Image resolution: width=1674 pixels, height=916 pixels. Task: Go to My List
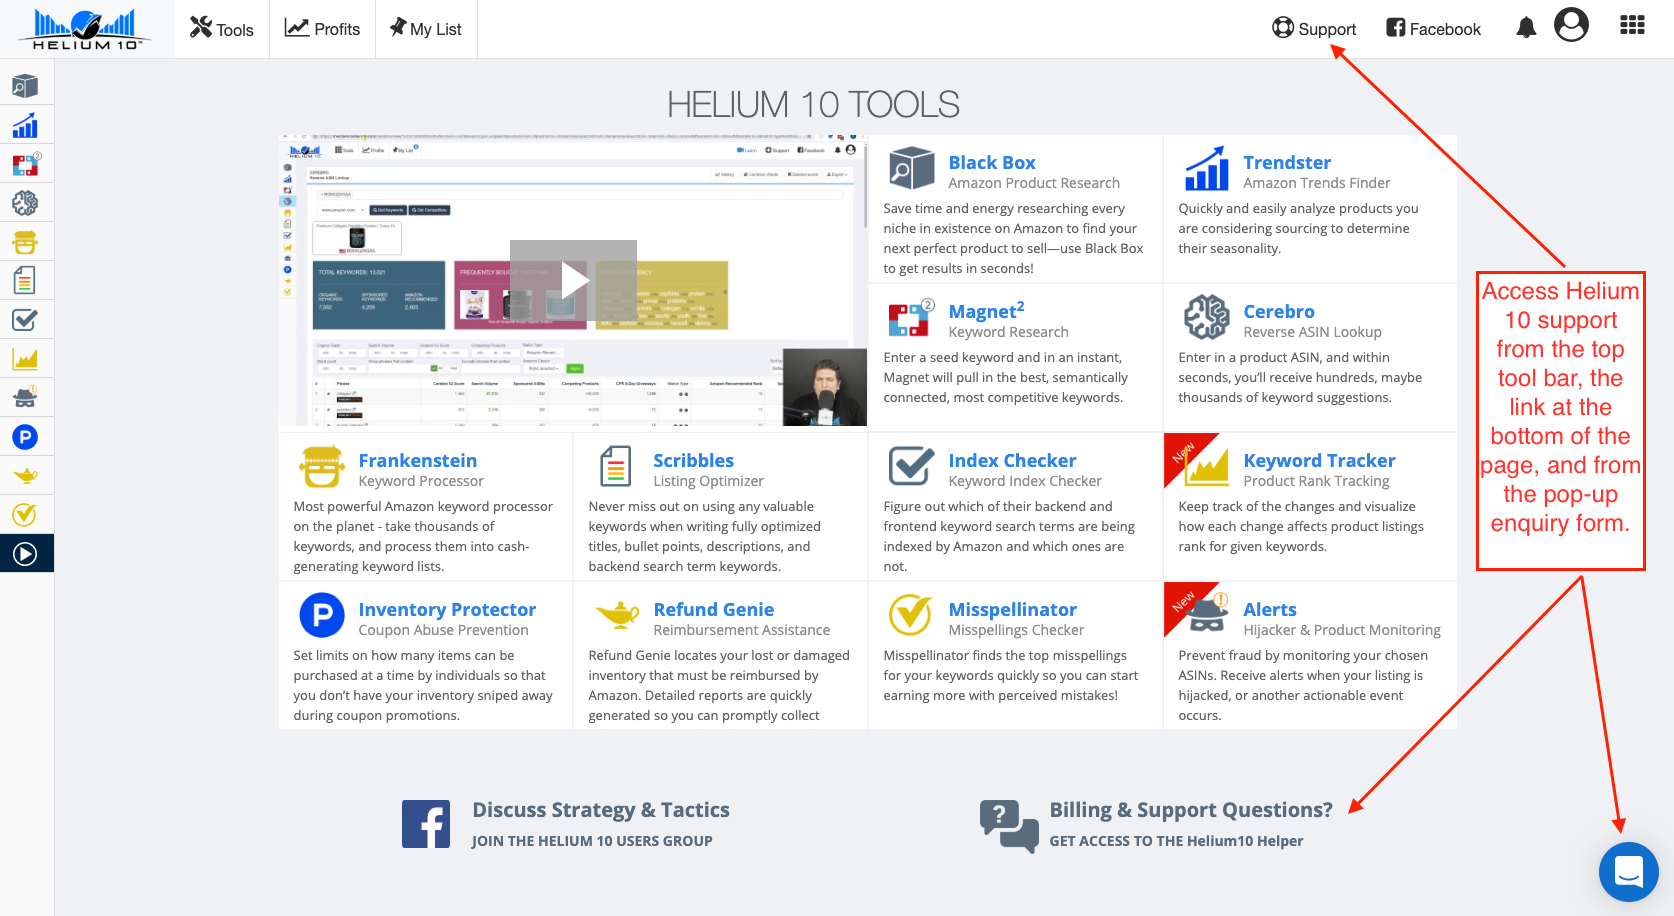tap(426, 29)
